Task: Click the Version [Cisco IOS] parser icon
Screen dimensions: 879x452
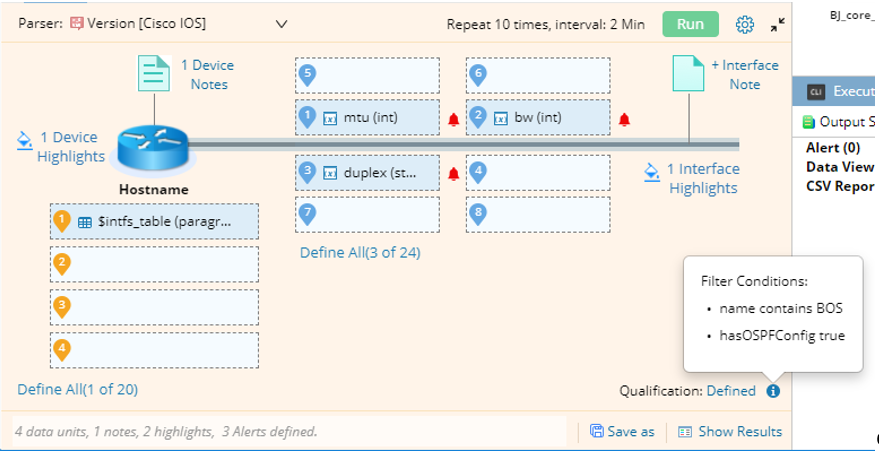Action: pyautogui.click(x=76, y=24)
